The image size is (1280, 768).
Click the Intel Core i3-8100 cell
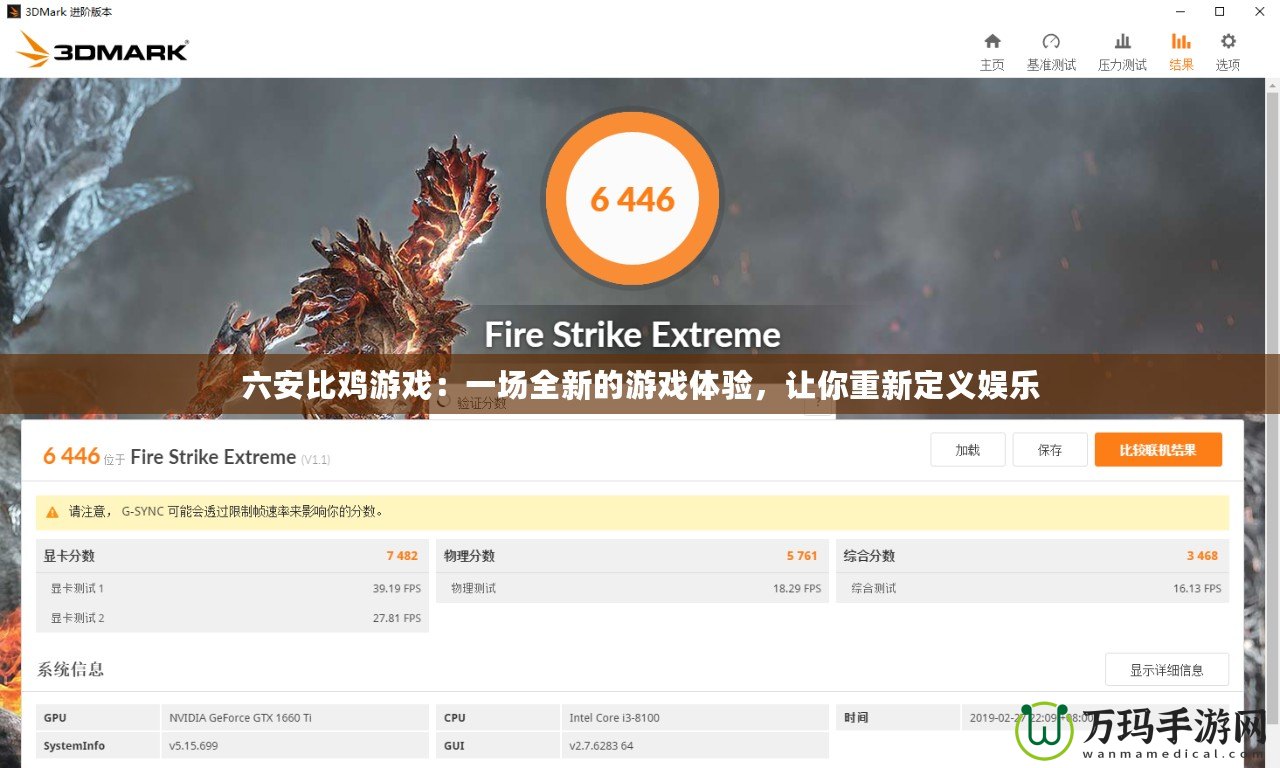(x=694, y=717)
